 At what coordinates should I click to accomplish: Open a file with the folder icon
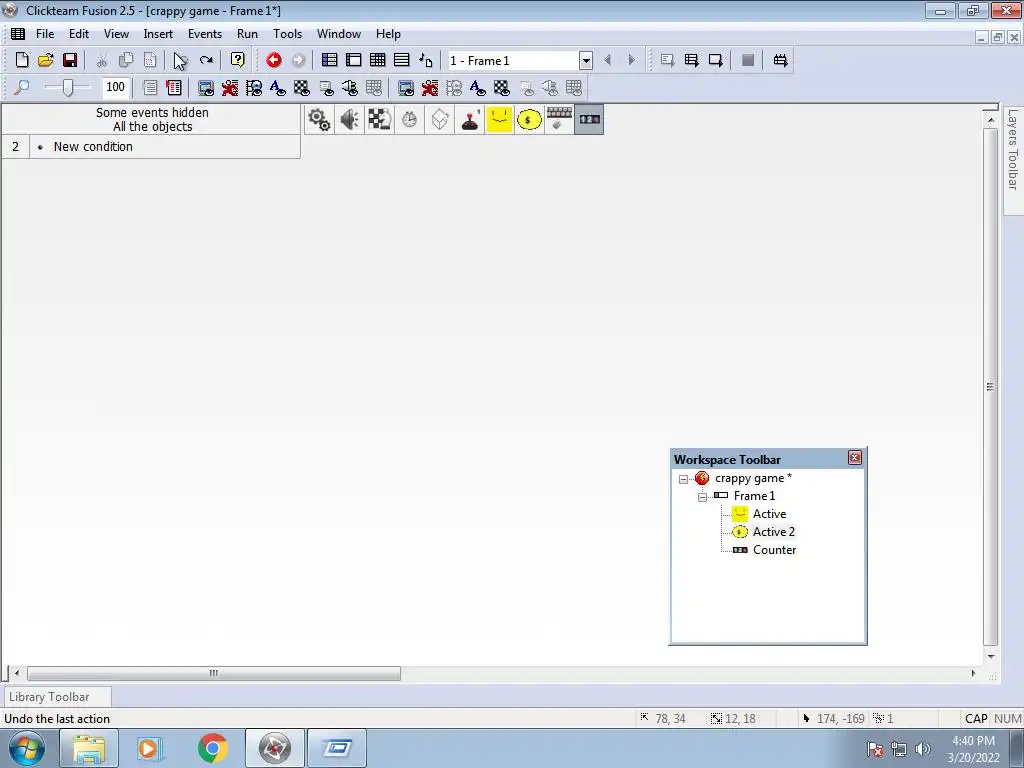(46, 61)
